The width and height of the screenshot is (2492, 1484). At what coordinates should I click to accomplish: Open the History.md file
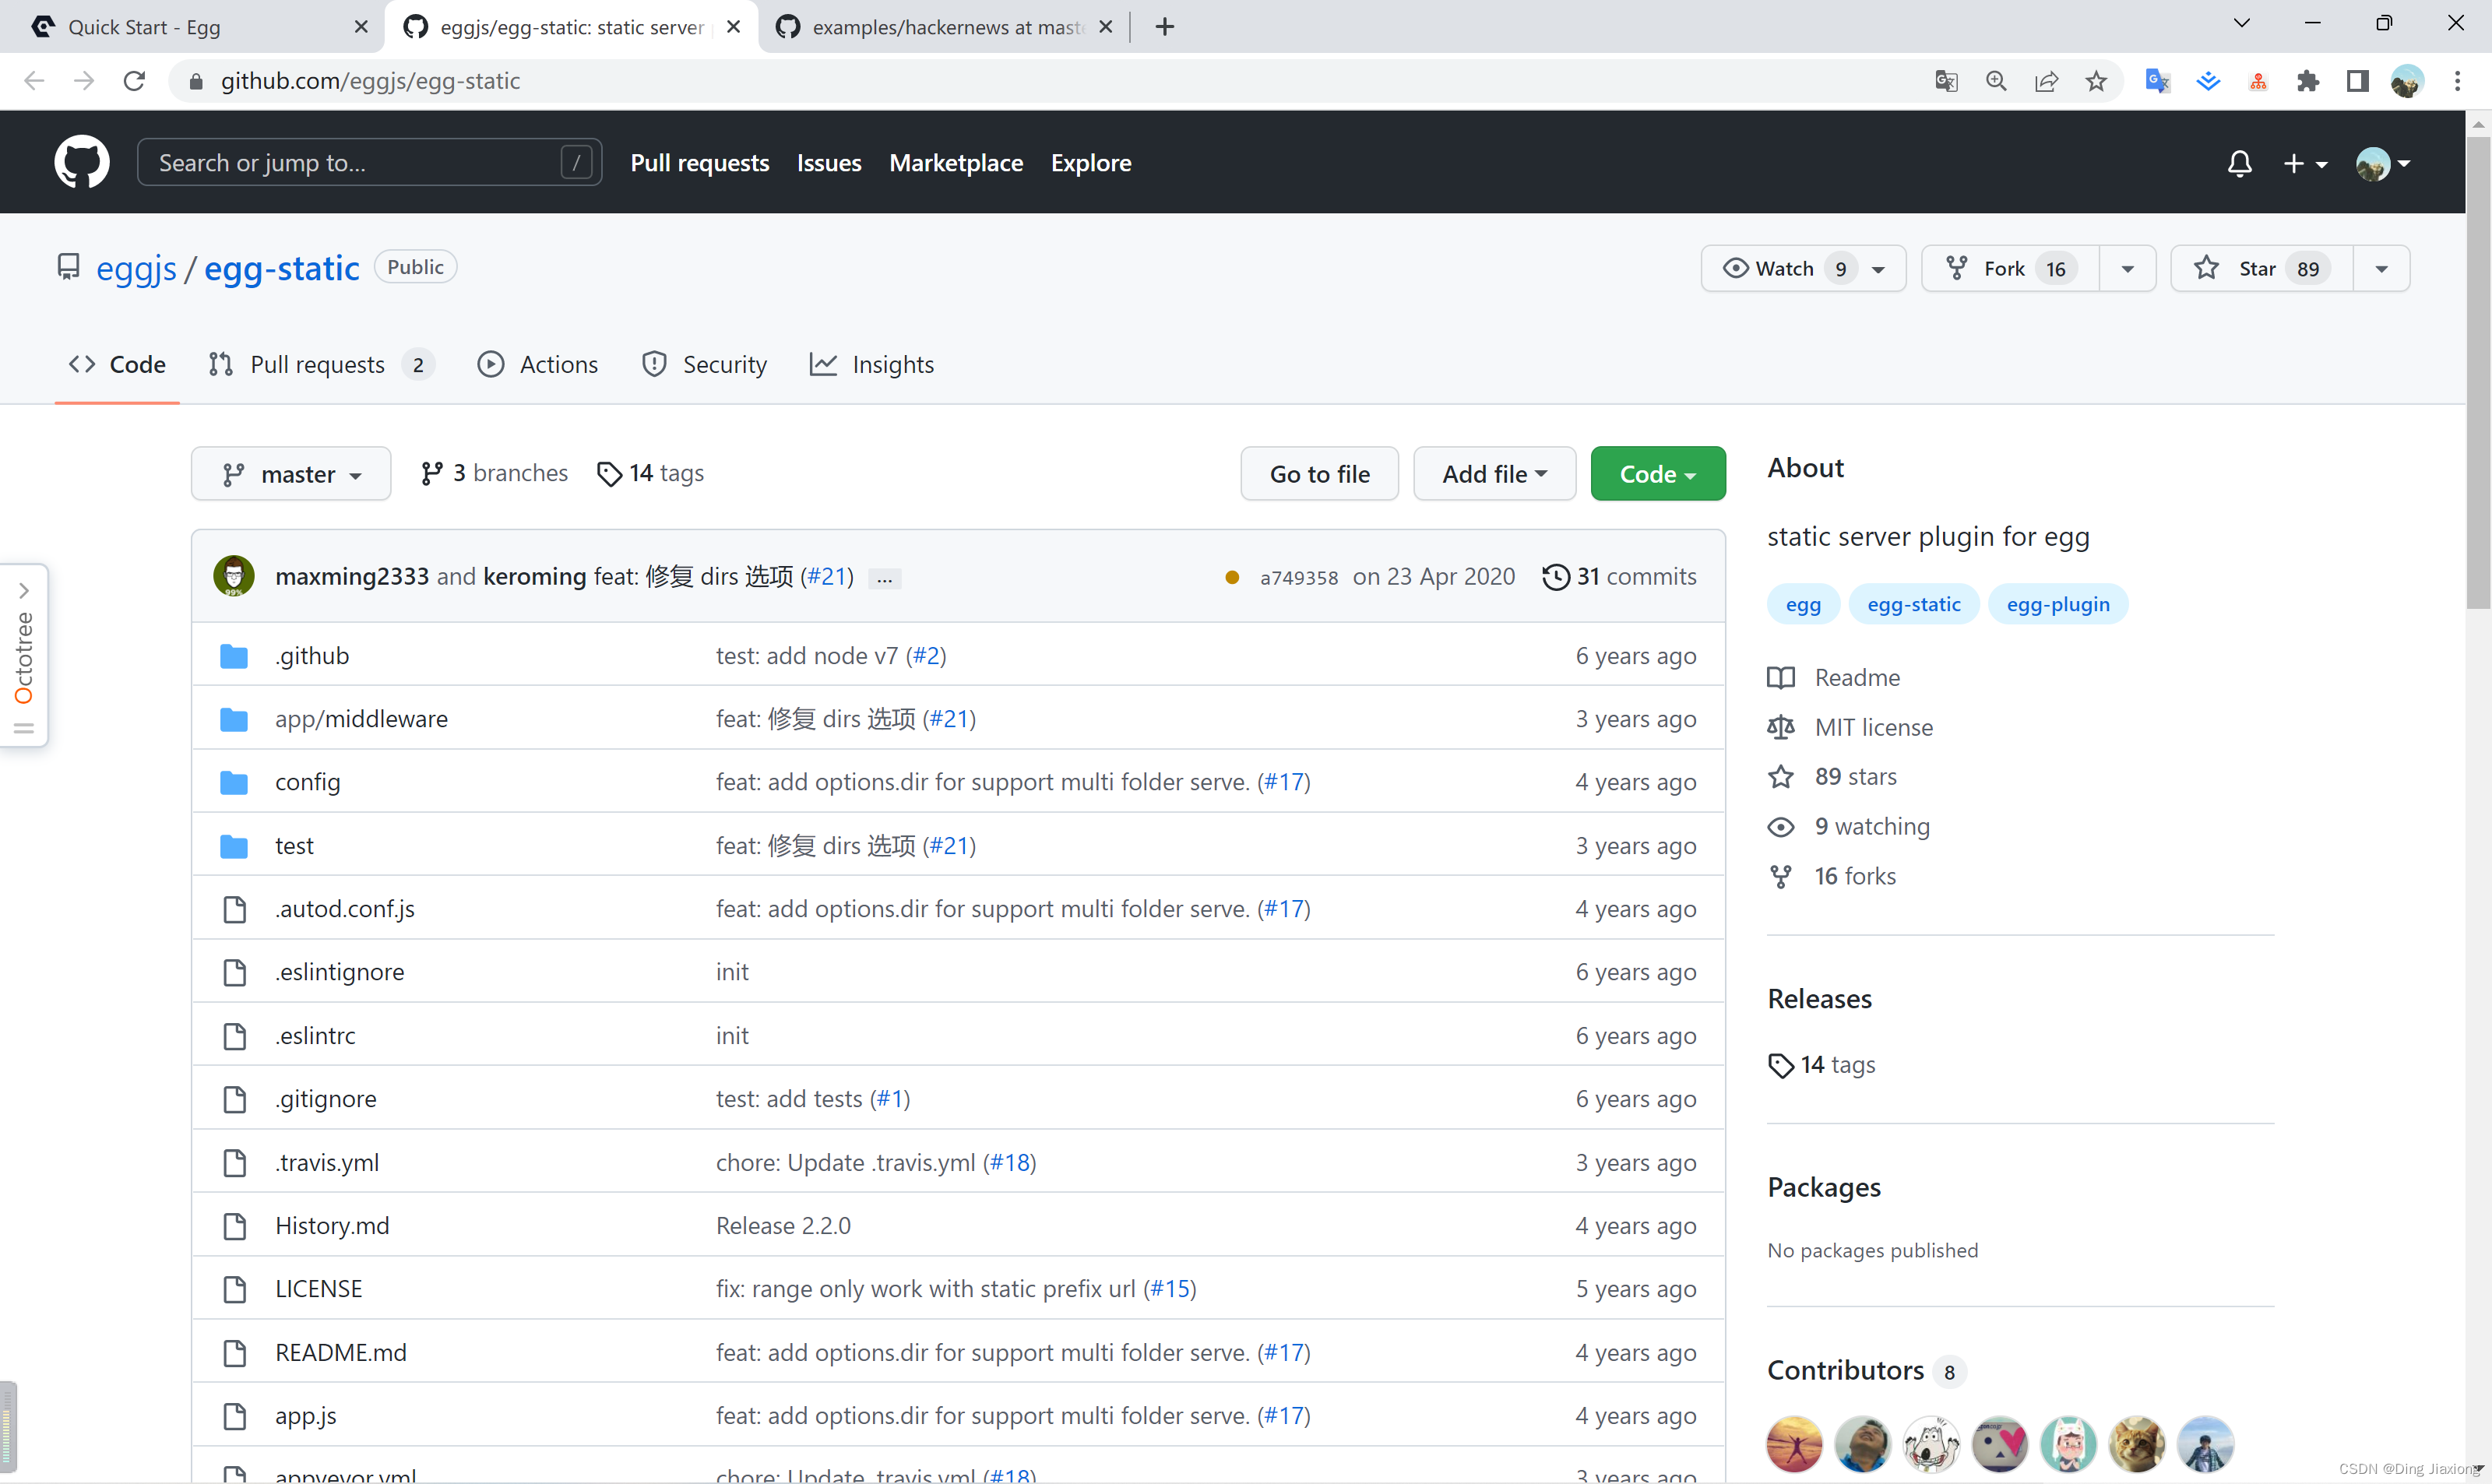[332, 1225]
